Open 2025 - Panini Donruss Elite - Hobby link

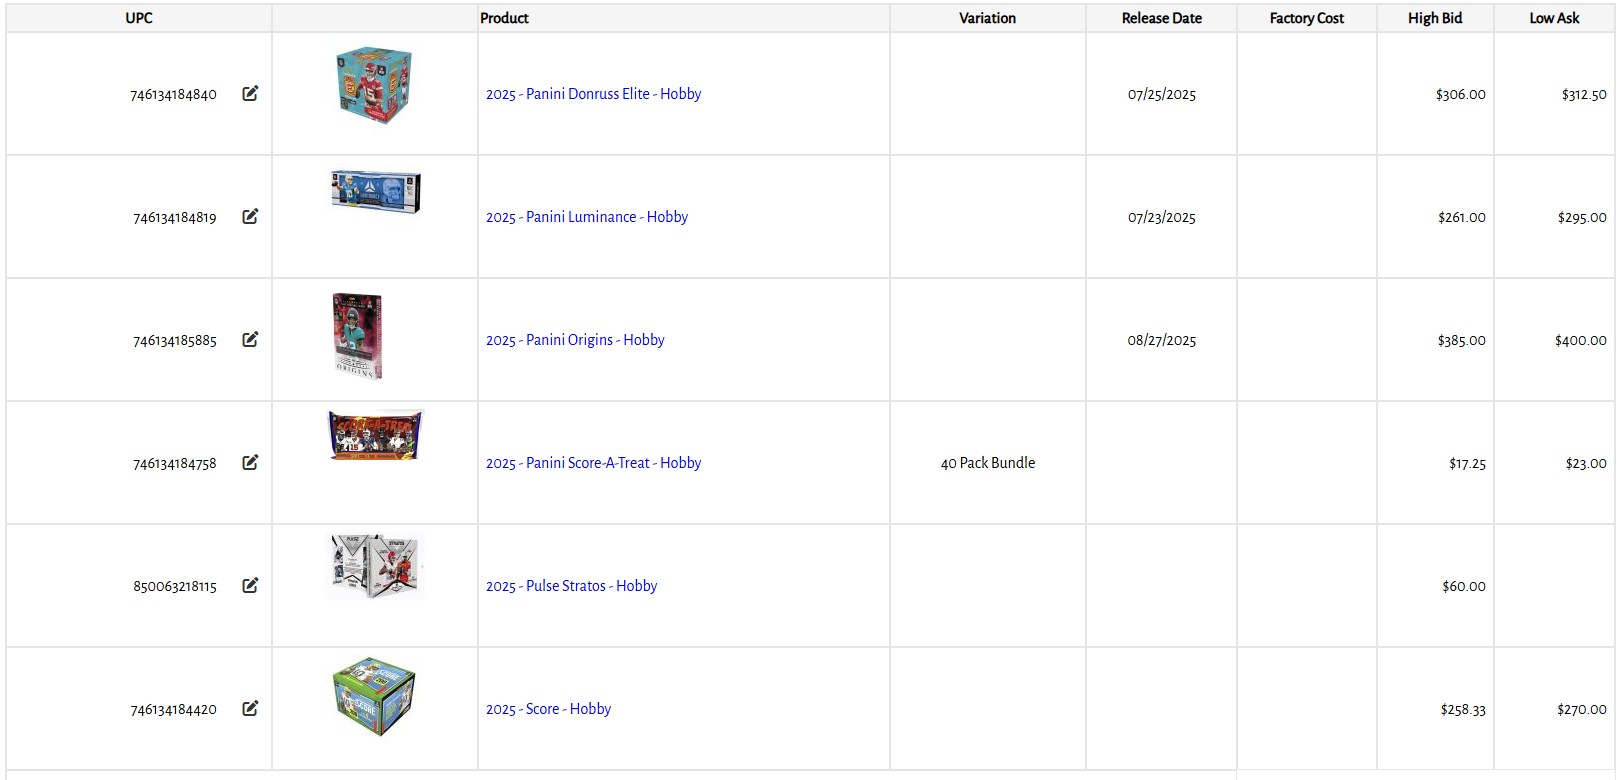[x=593, y=94]
